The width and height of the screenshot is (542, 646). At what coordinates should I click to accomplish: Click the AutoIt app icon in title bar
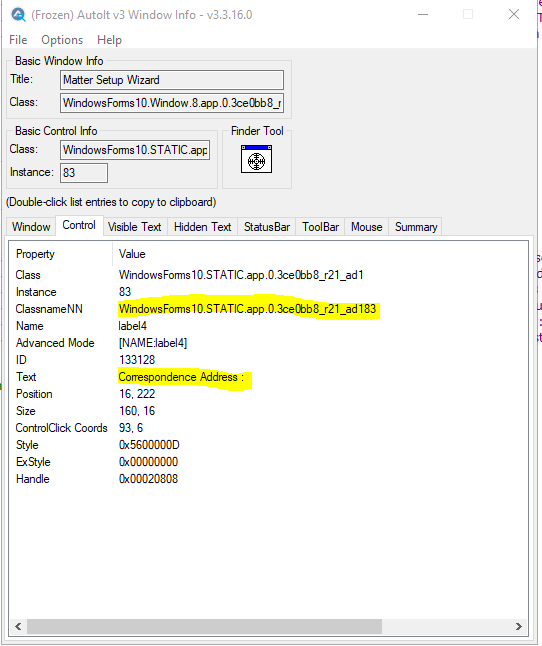point(18,15)
